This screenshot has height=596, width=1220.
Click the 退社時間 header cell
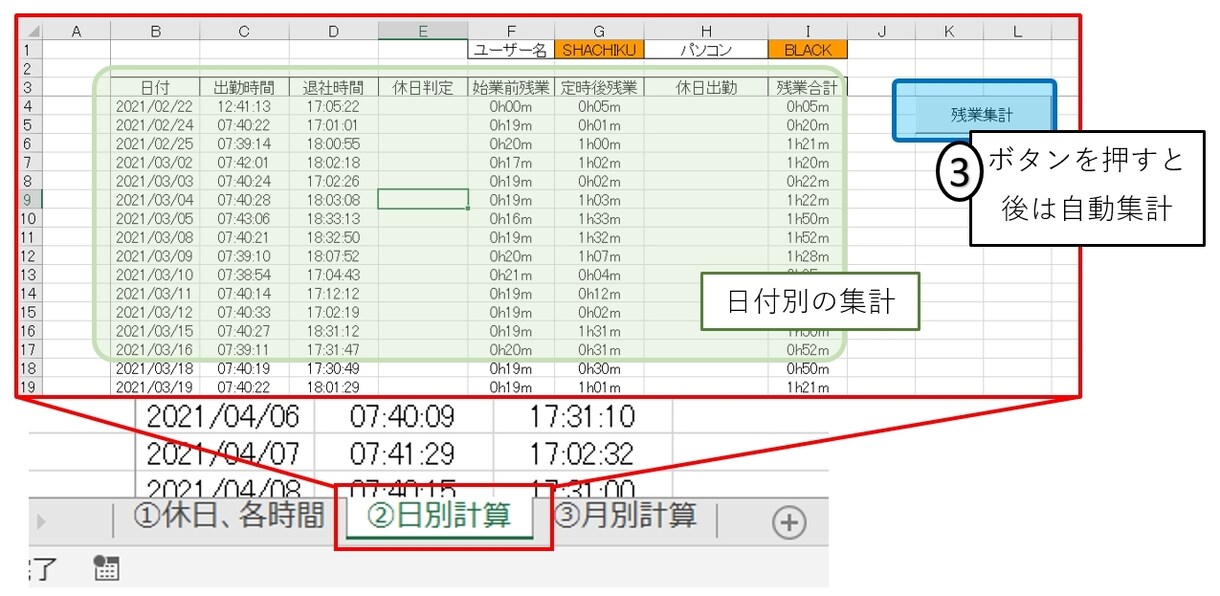[333, 87]
